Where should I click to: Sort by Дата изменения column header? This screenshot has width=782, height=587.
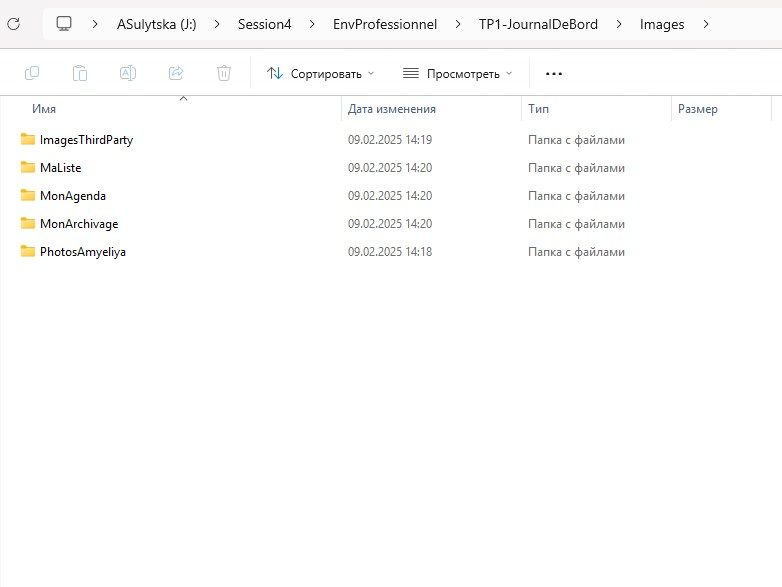(x=392, y=109)
